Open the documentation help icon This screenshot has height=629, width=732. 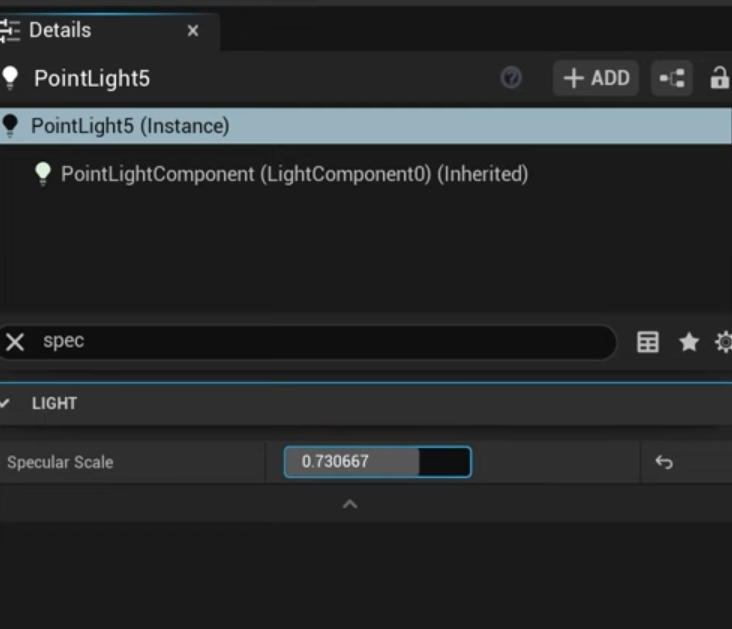(511, 78)
